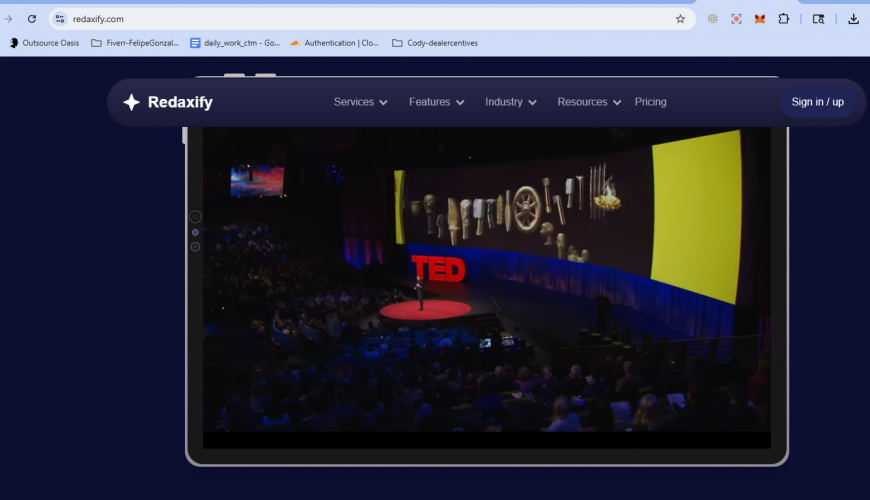Click the tab search toolbar icon

coord(818,19)
